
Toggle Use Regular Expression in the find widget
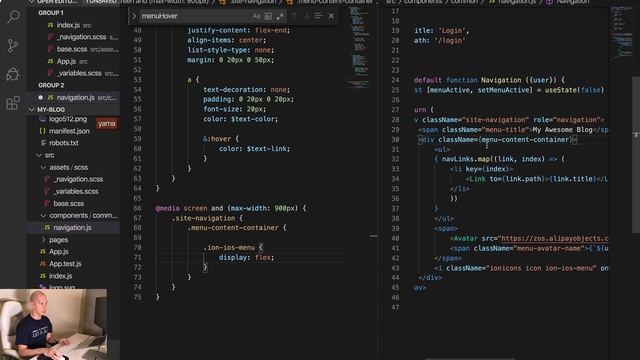[x=280, y=16]
